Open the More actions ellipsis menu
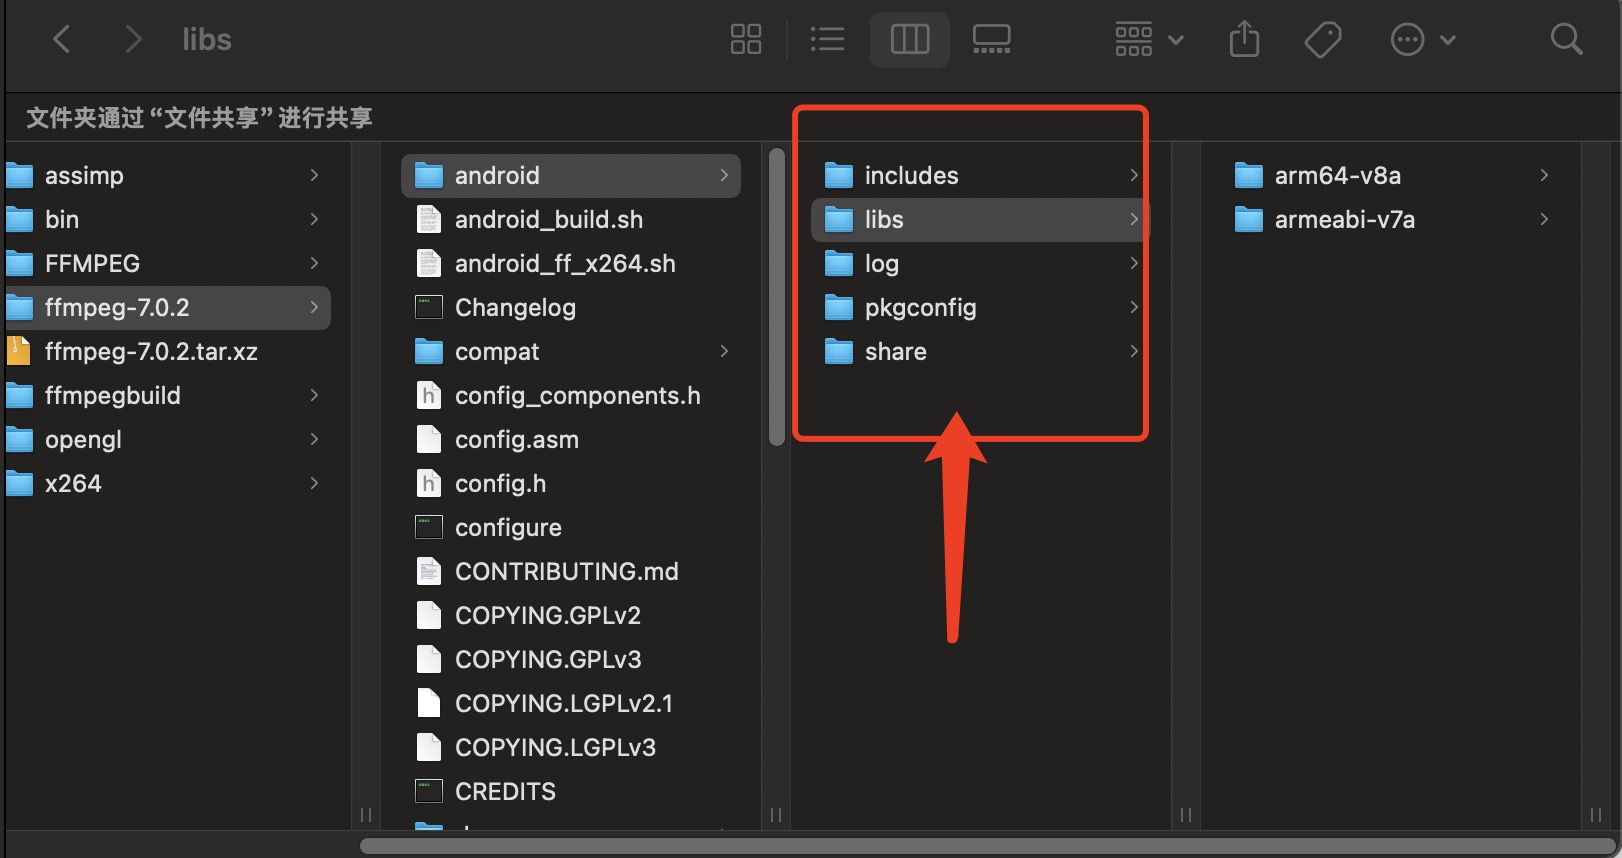The image size is (1622, 858). [1422, 40]
